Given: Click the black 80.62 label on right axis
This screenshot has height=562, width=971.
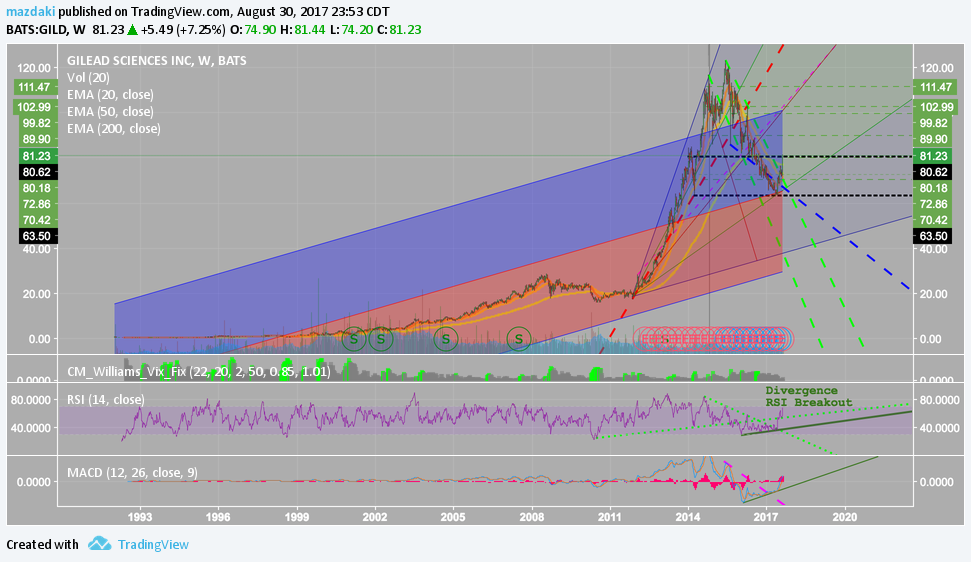Looking at the screenshot, I should (934, 172).
